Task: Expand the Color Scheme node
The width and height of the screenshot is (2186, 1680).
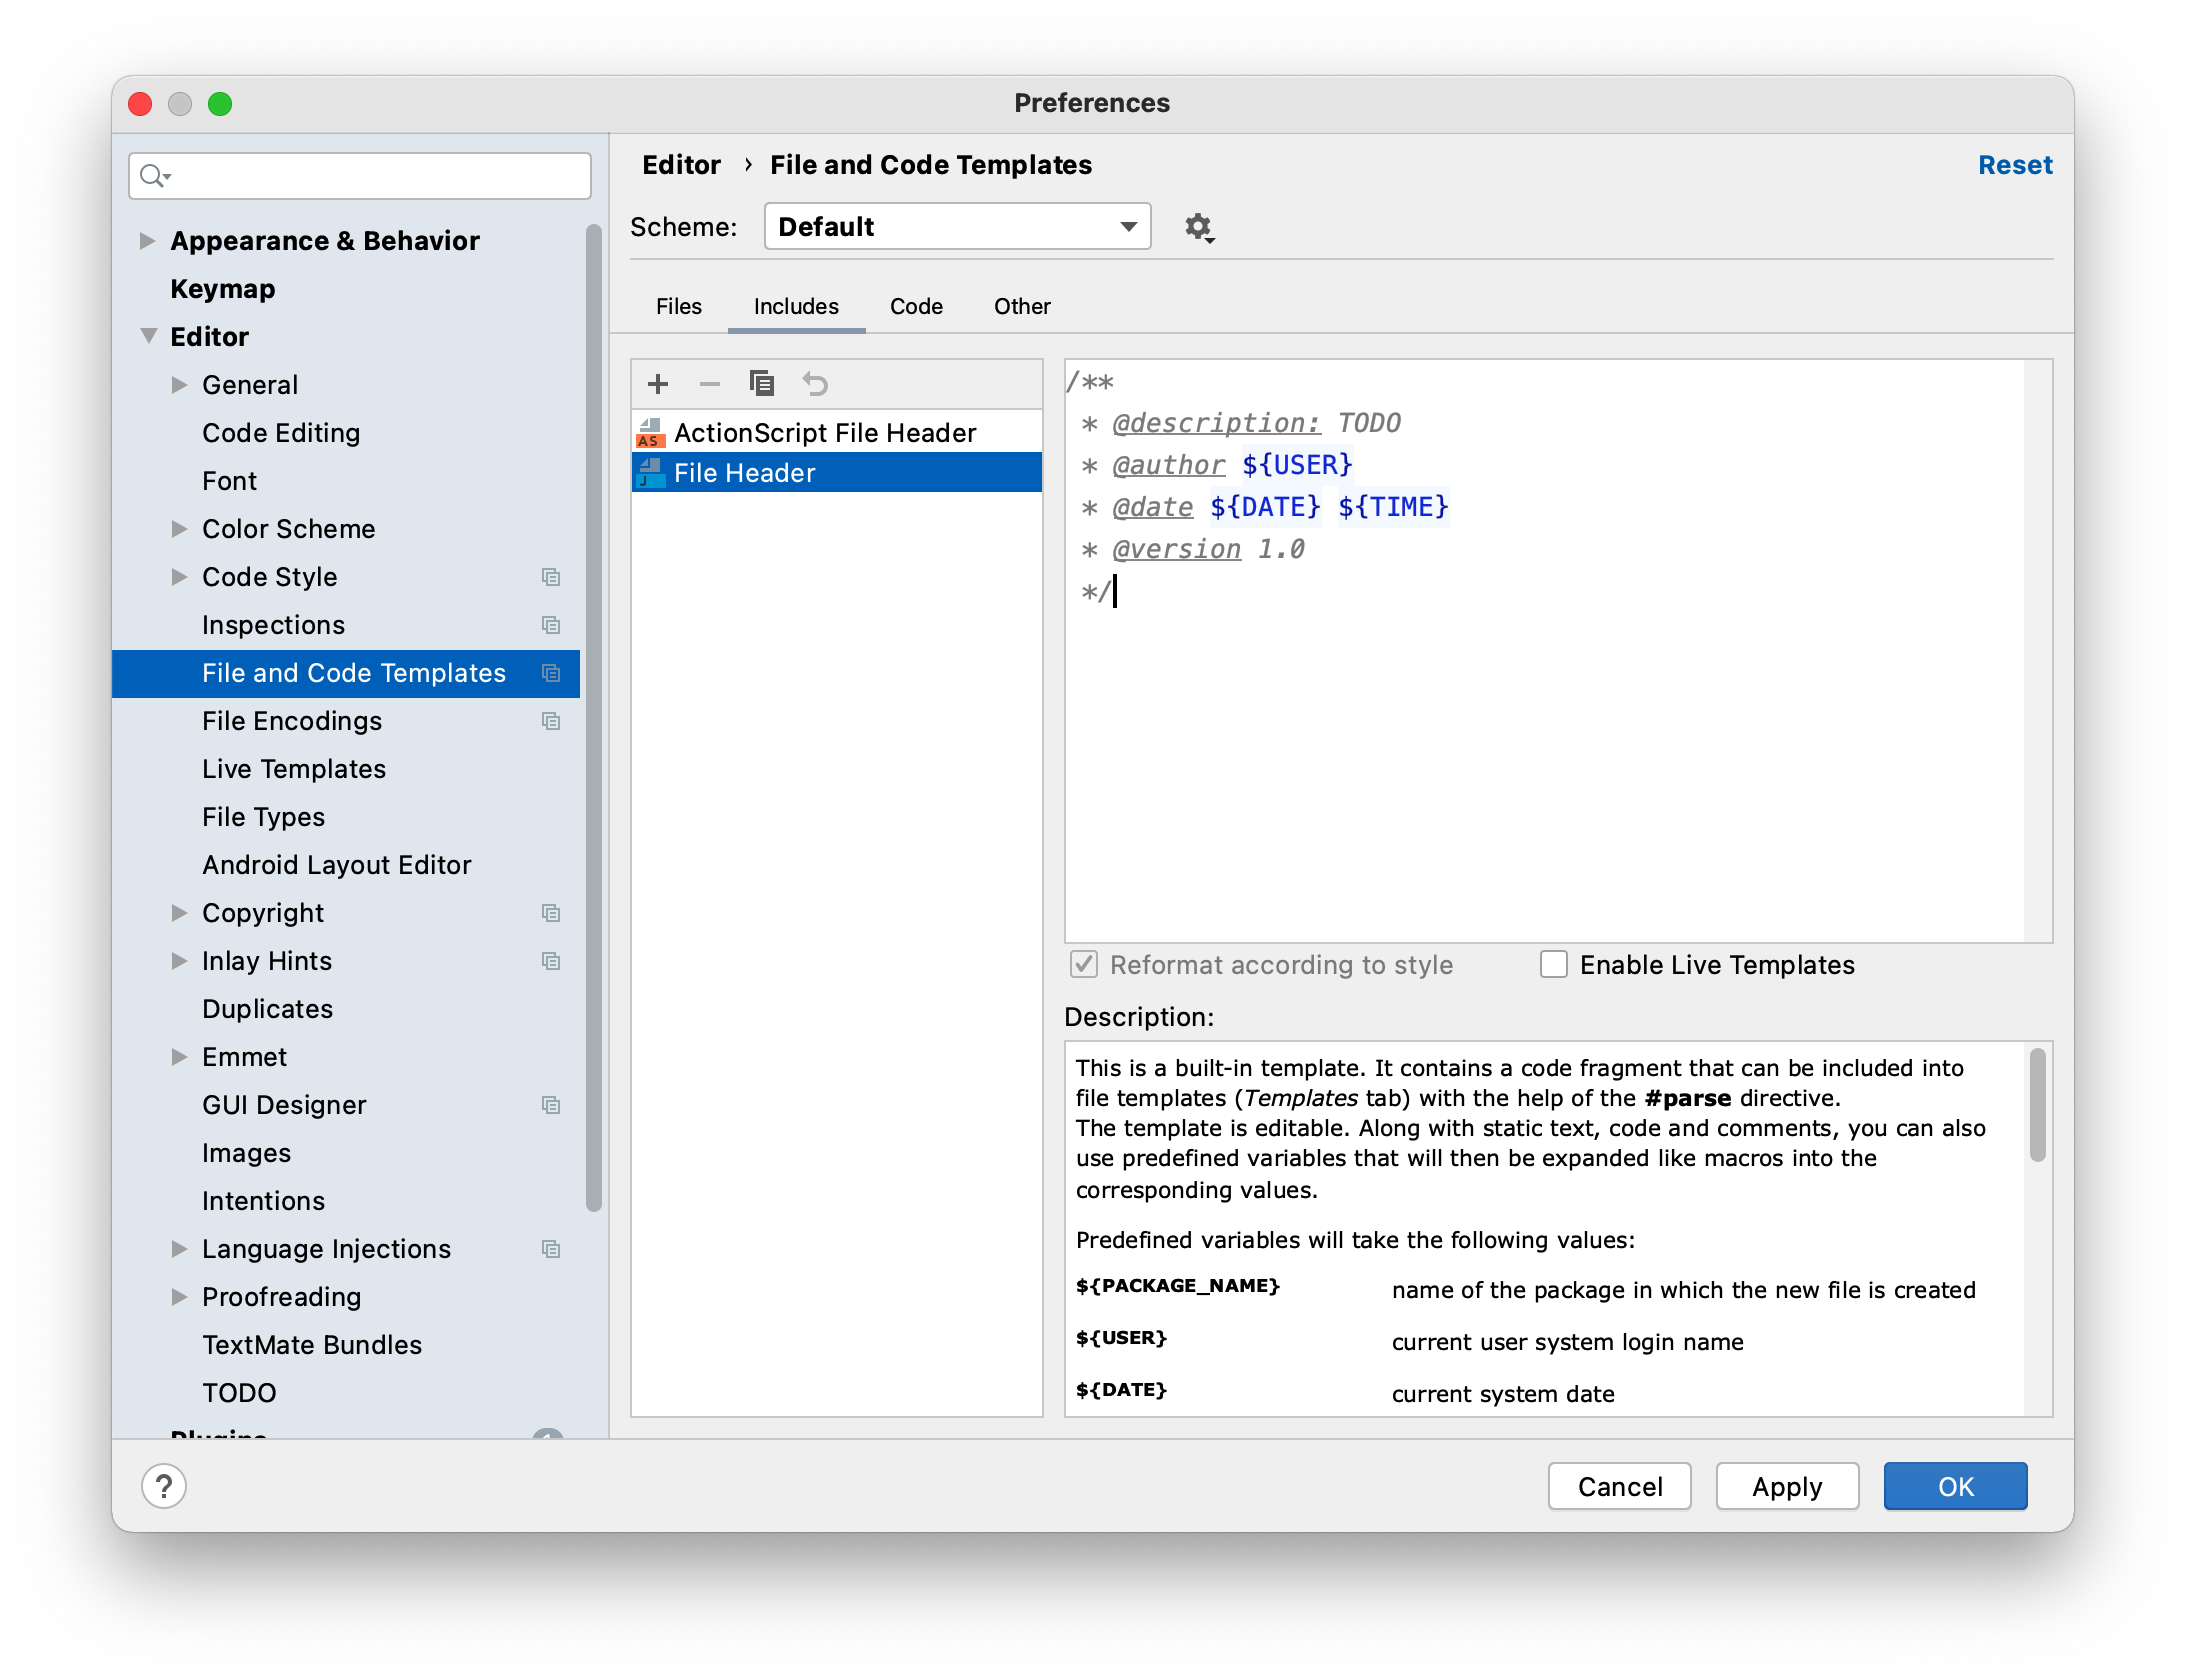Action: point(179,529)
